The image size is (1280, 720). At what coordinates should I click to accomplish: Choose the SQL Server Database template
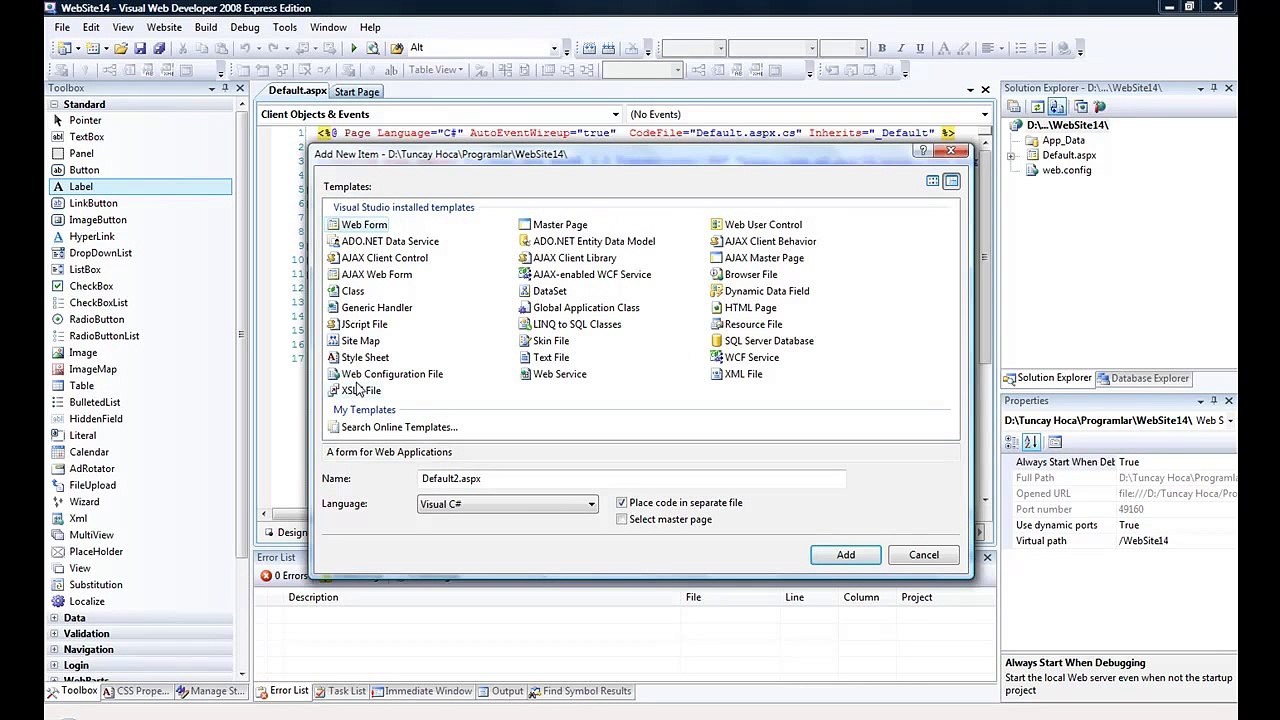[762, 341]
